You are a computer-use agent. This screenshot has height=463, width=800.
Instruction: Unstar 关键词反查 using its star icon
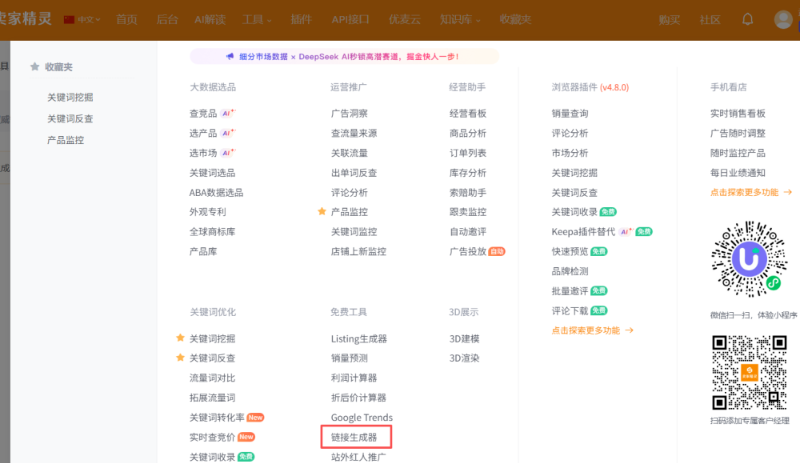(180, 358)
